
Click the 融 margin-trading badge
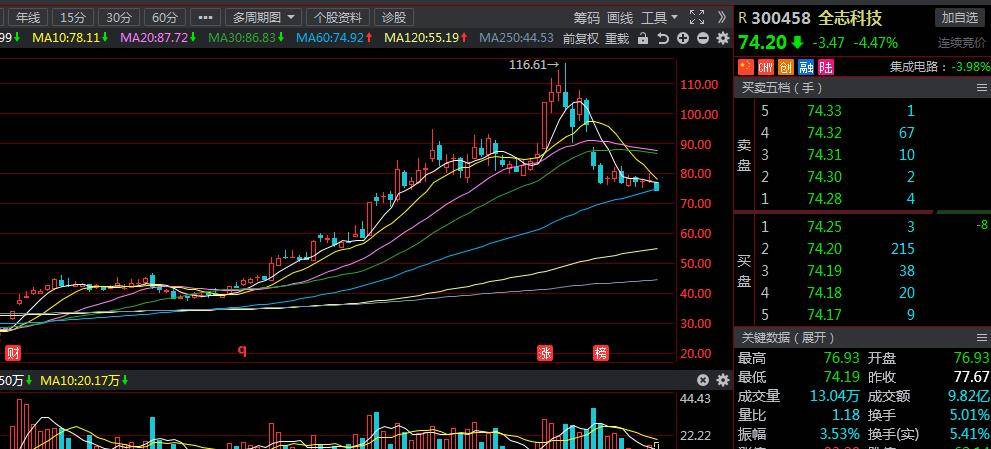point(806,66)
